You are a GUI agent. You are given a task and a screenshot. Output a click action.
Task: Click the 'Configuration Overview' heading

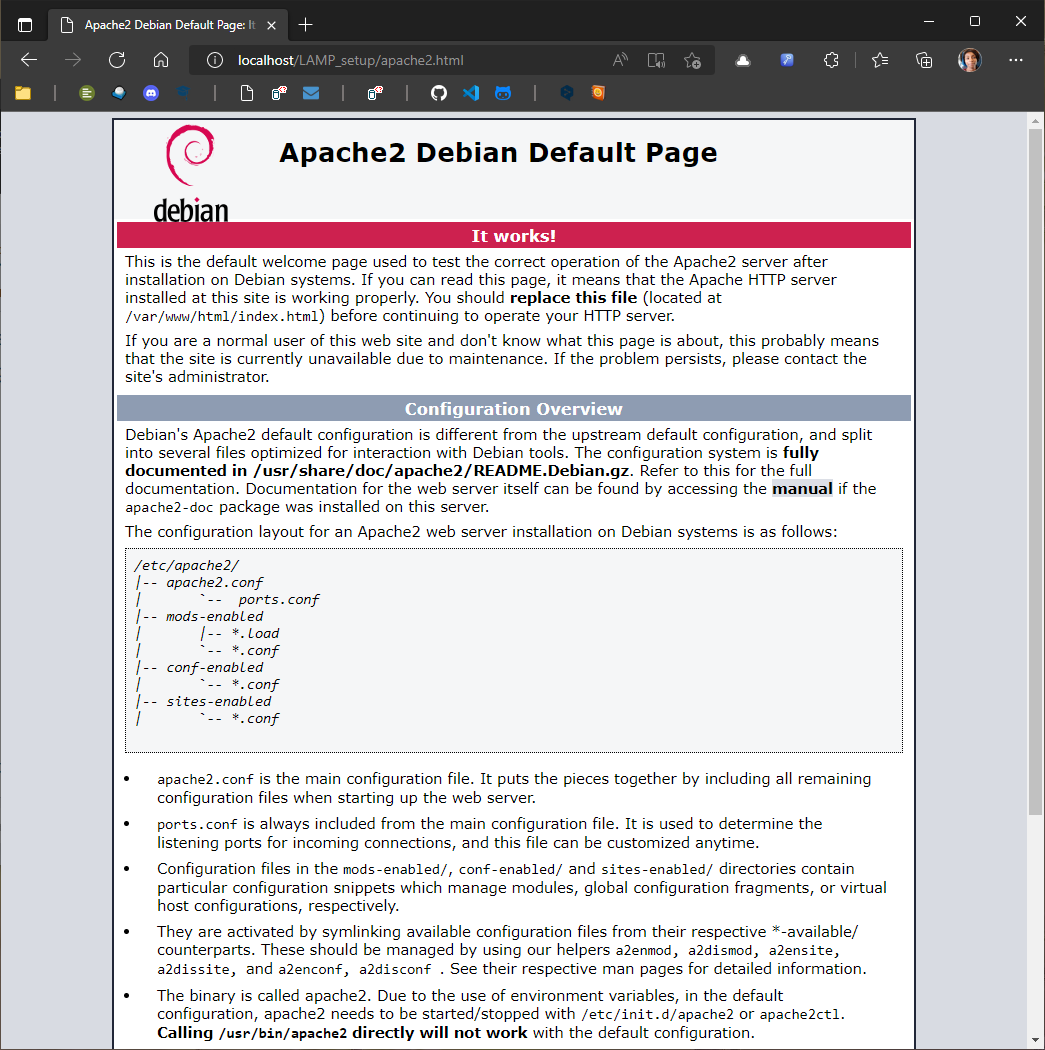coord(513,409)
